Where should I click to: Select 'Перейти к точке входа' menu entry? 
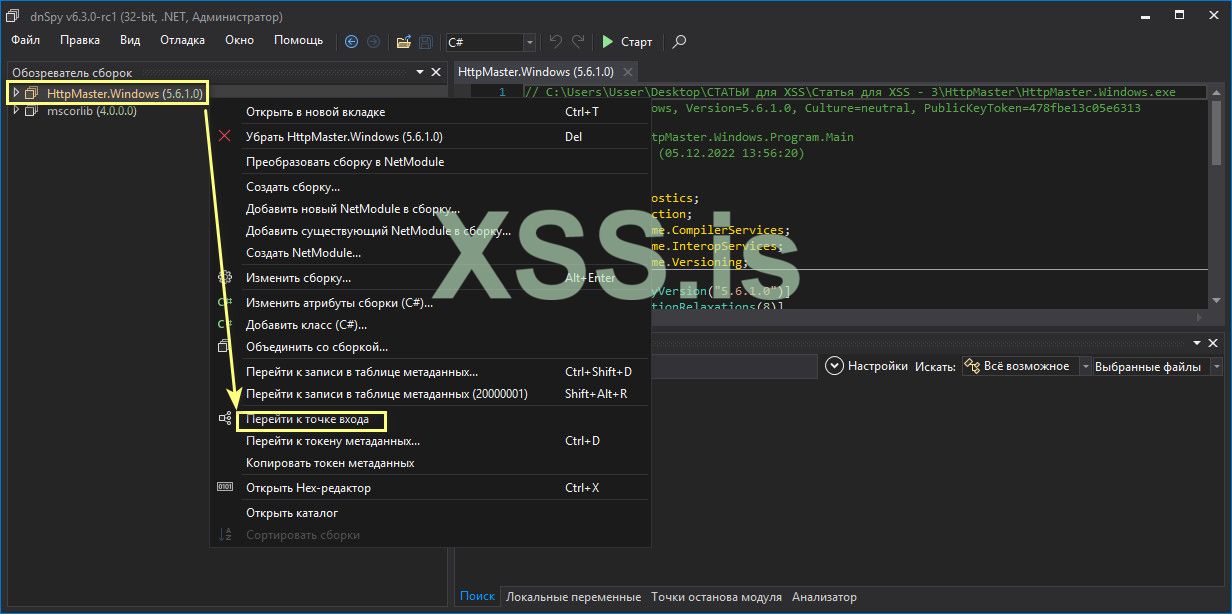(x=307, y=420)
